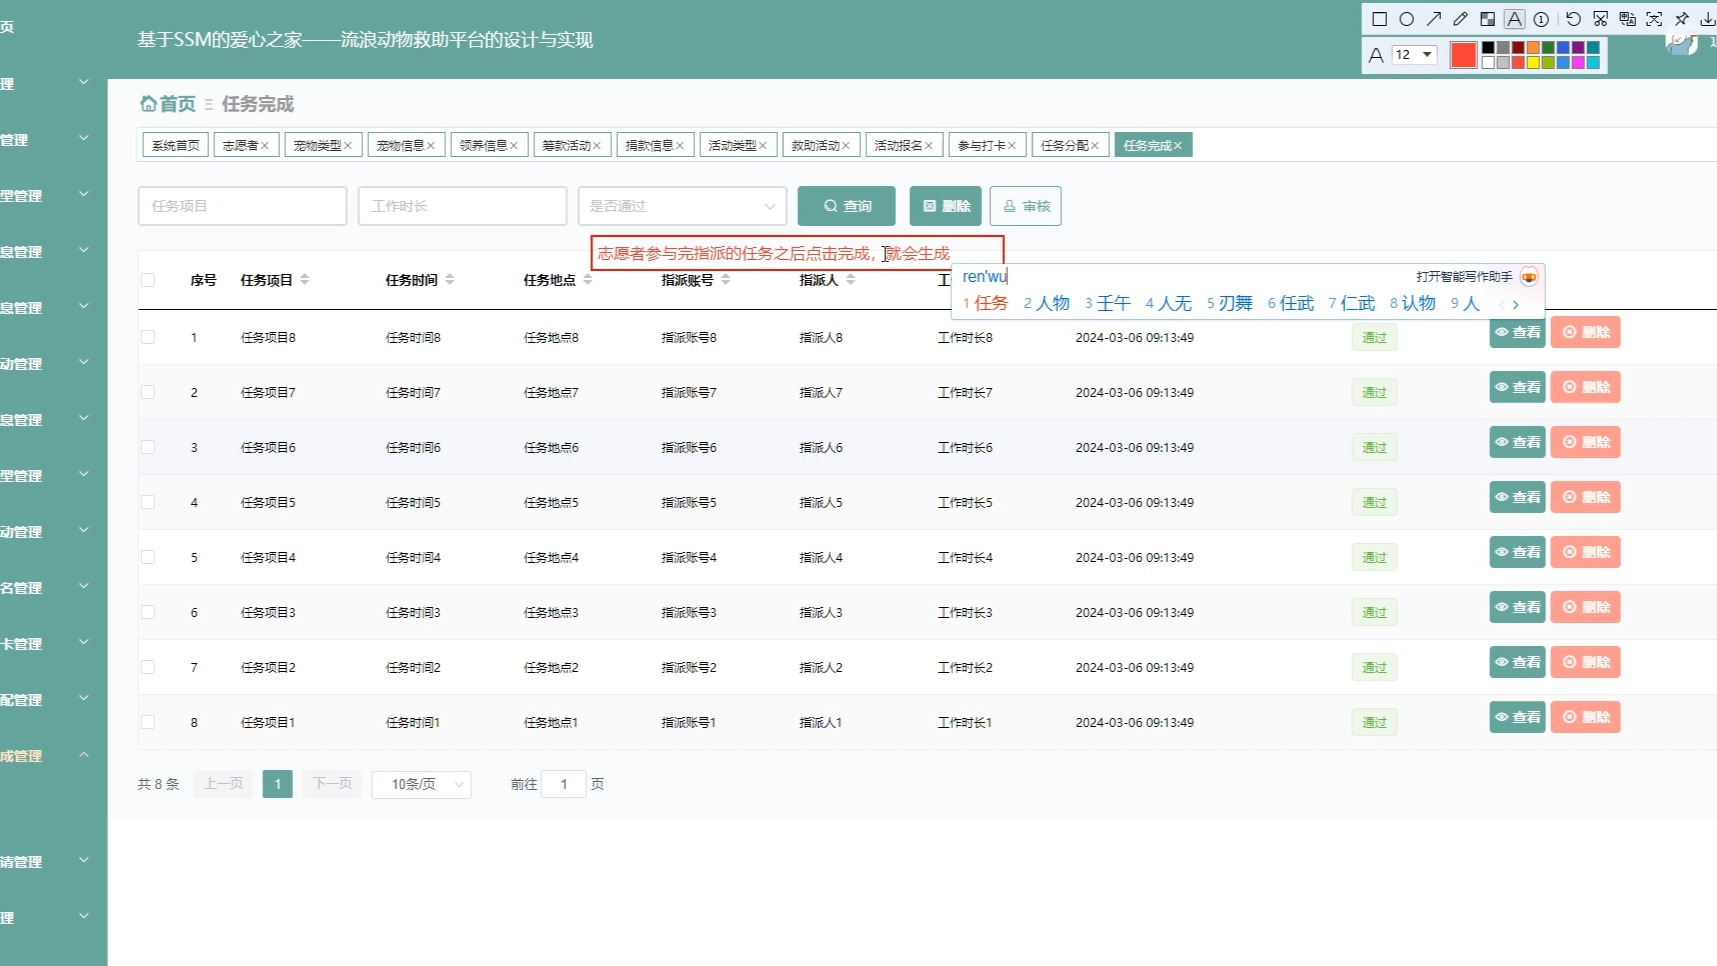This screenshot has width=1717, height=966.
Task: Collapse the 成管理 sidebar menu
Action: pyautogui.click(x=84, y=754)
